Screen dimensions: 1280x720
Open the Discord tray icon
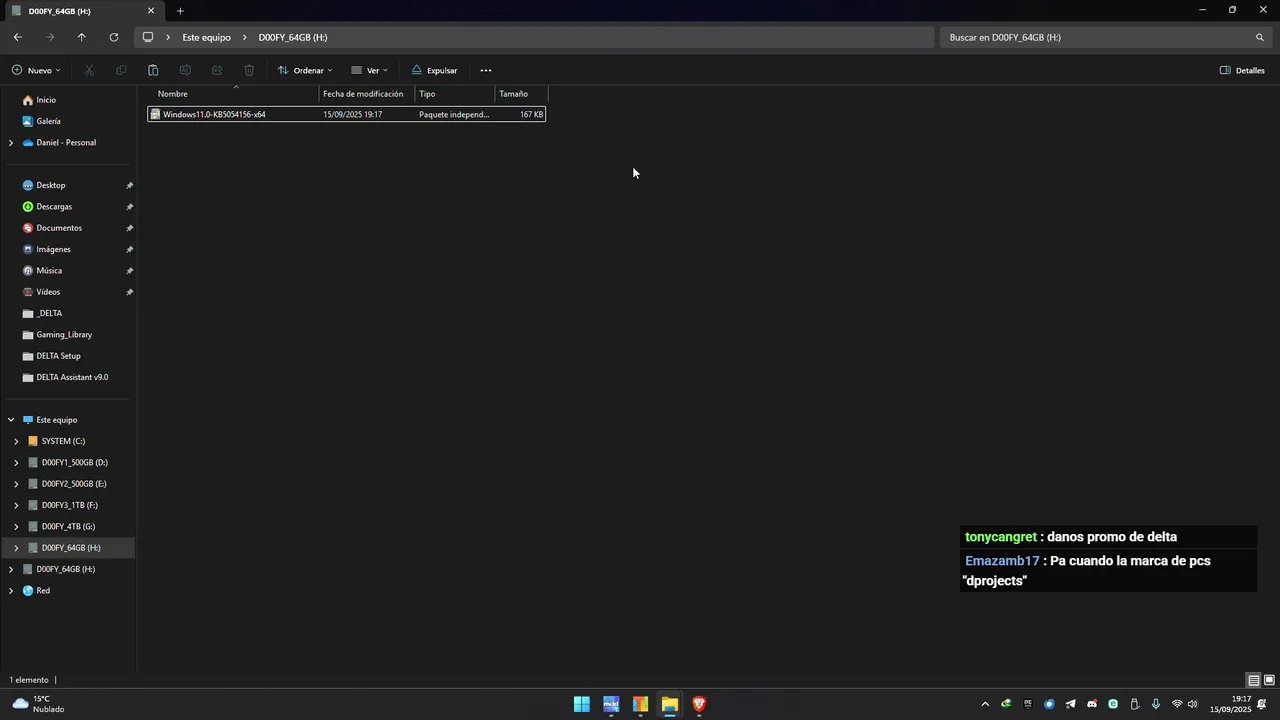[1092, 704]
